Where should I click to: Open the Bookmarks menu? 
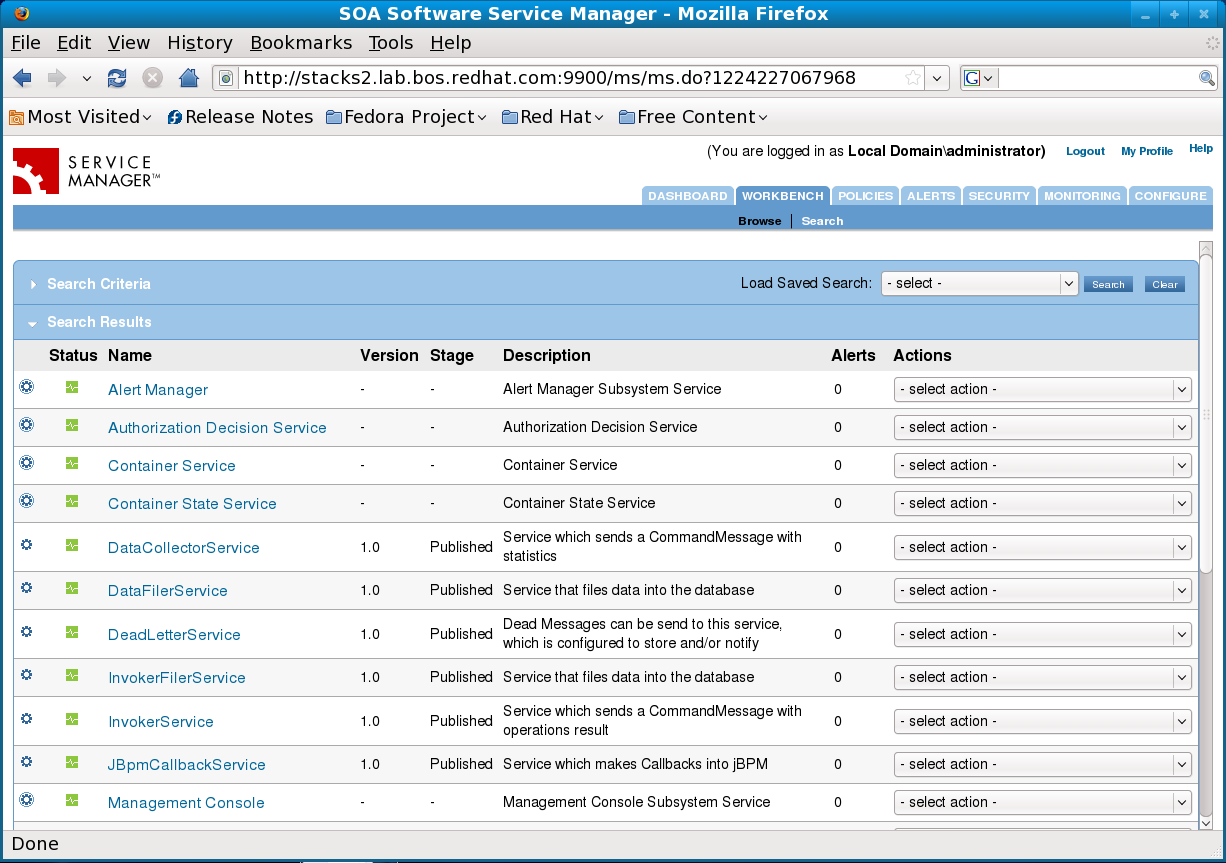coord(301,43)
